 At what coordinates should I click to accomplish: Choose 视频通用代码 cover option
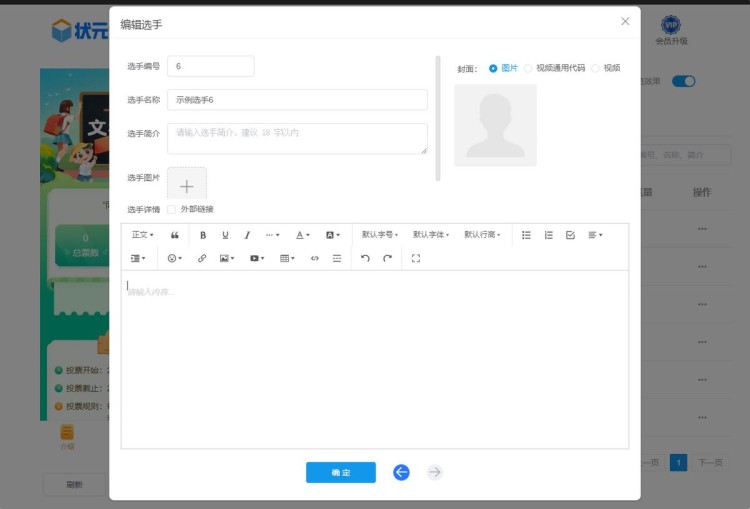pyautogui.click(x=528, y=68)
